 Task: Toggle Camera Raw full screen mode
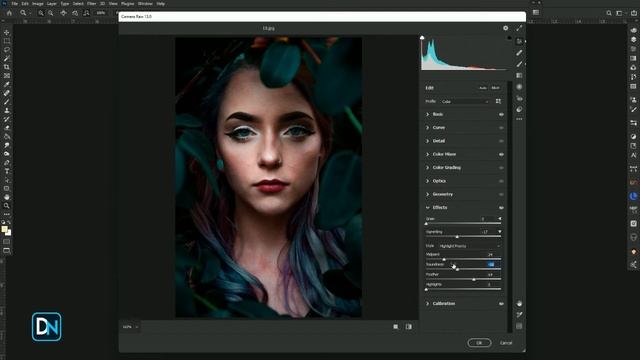click(x=519, y=28)
